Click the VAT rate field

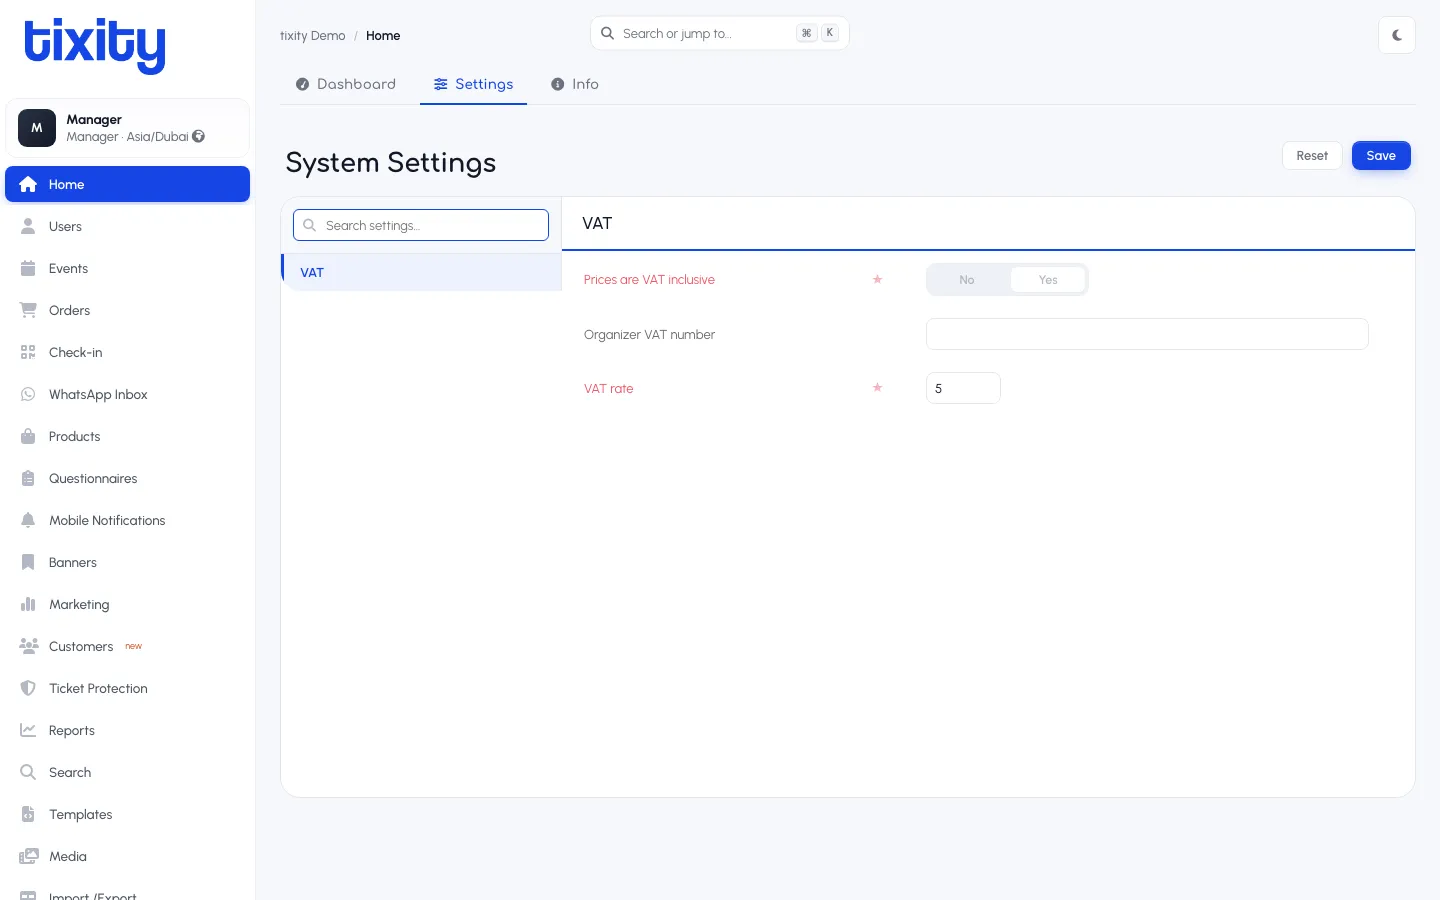(963, 388)
